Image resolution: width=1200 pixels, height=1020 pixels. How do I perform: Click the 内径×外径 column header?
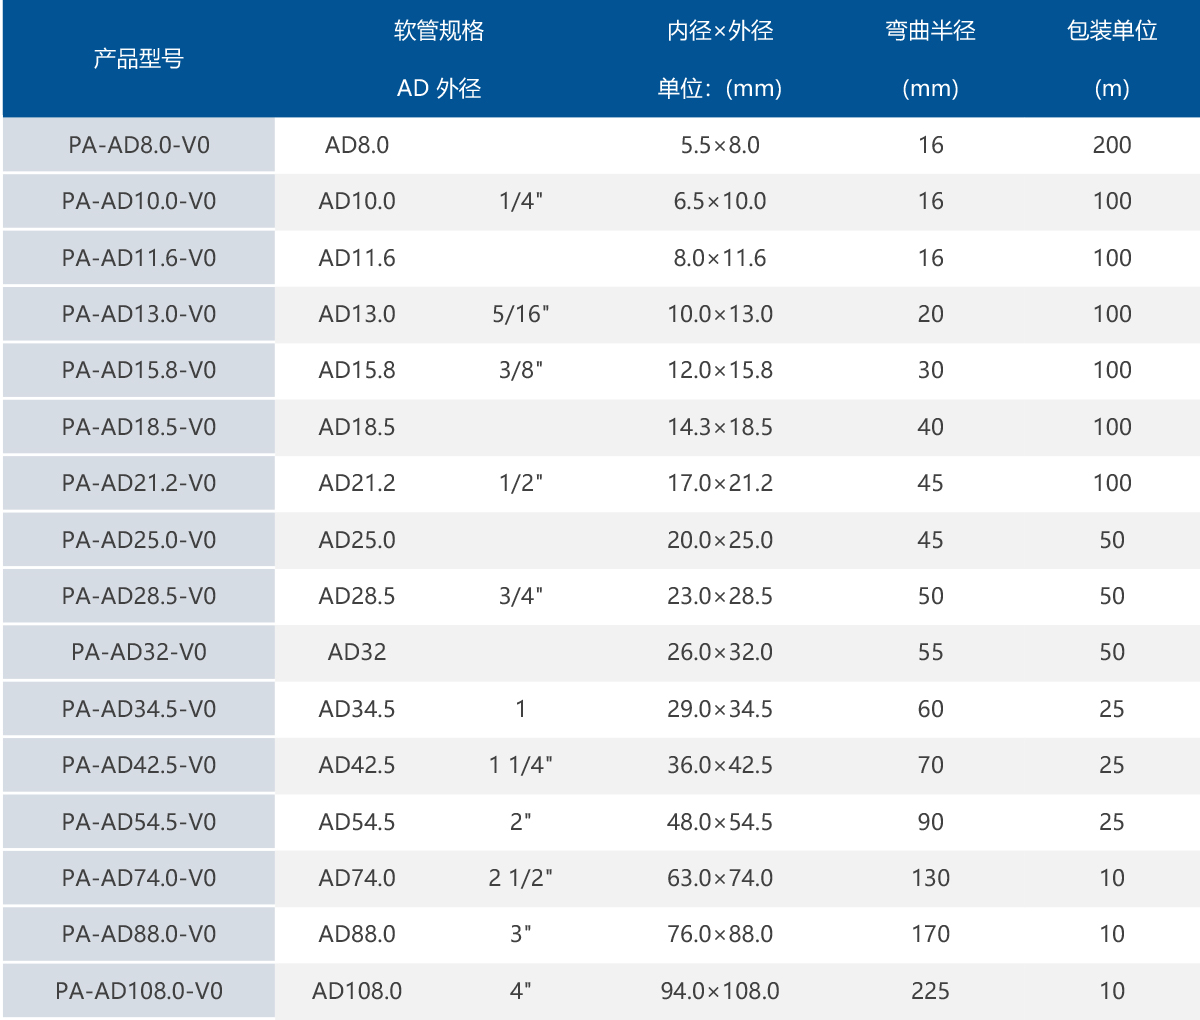[x=720, y=31]
